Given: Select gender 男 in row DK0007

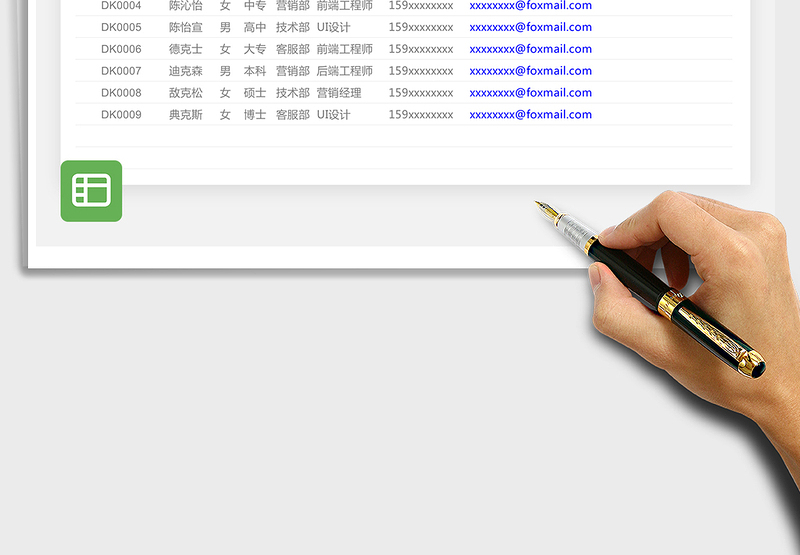Looking at the screenshot, I should click(225, 71).
